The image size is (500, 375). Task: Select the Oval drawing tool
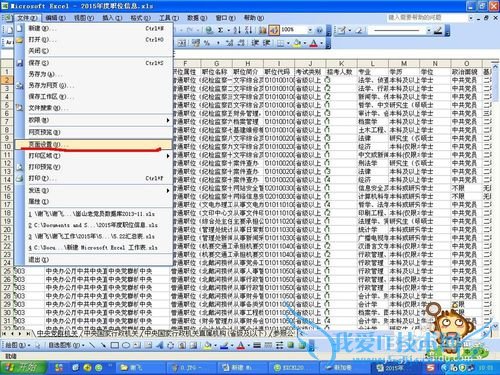point(126,345)
